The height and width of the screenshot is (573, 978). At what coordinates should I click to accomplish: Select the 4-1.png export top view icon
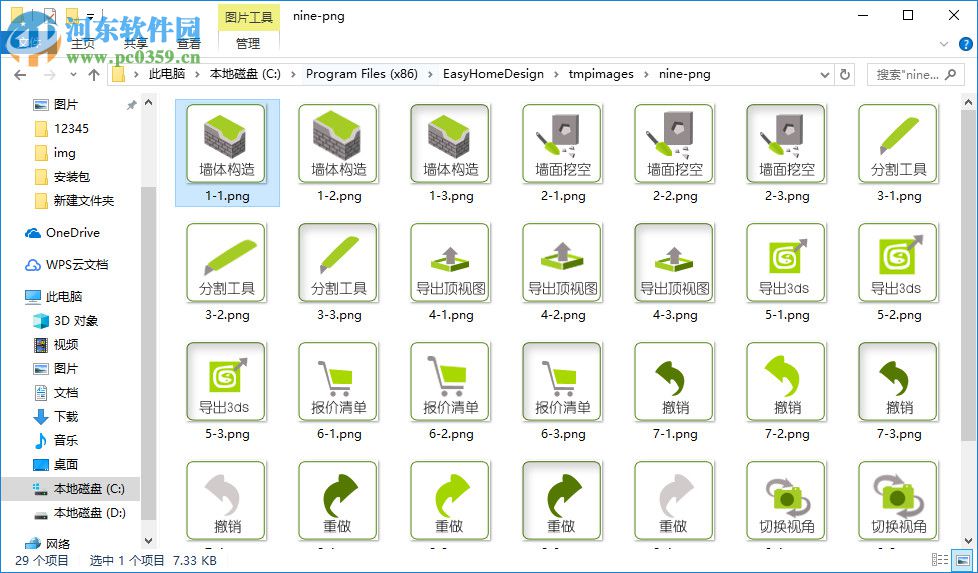(x=451, y=262)
